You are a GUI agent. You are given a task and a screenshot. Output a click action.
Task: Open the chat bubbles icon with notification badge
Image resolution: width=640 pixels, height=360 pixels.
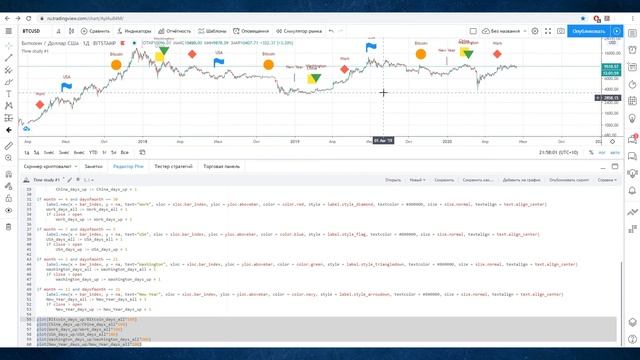click(633, 139)
